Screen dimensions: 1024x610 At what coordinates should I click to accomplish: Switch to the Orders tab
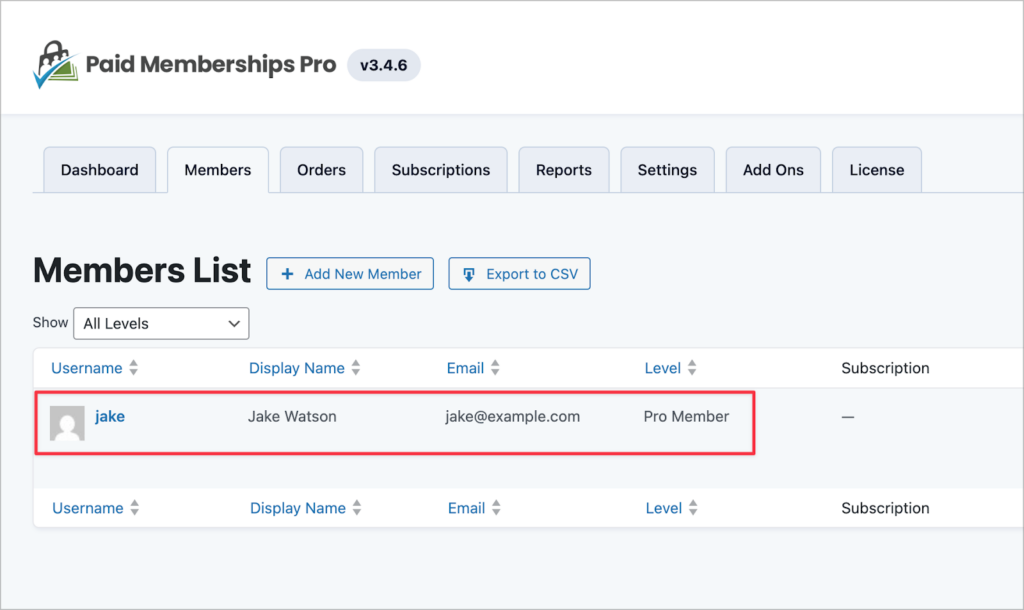[x=321, y=170]
